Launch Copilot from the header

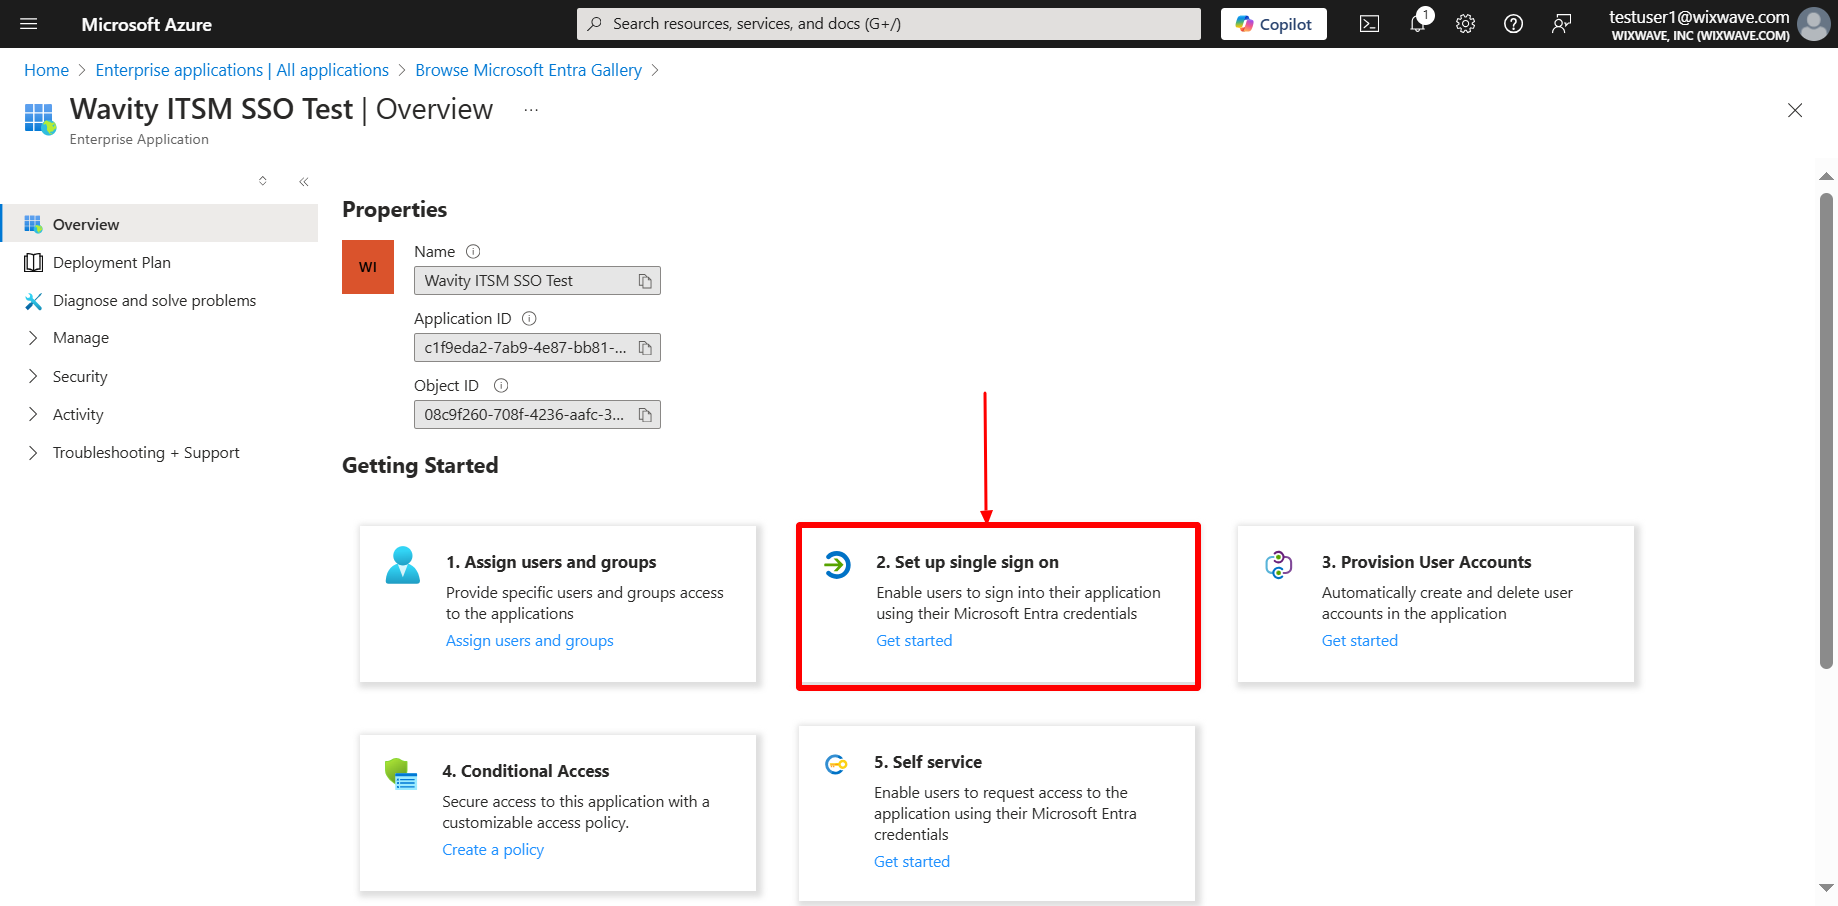(x=1274, y=24)
